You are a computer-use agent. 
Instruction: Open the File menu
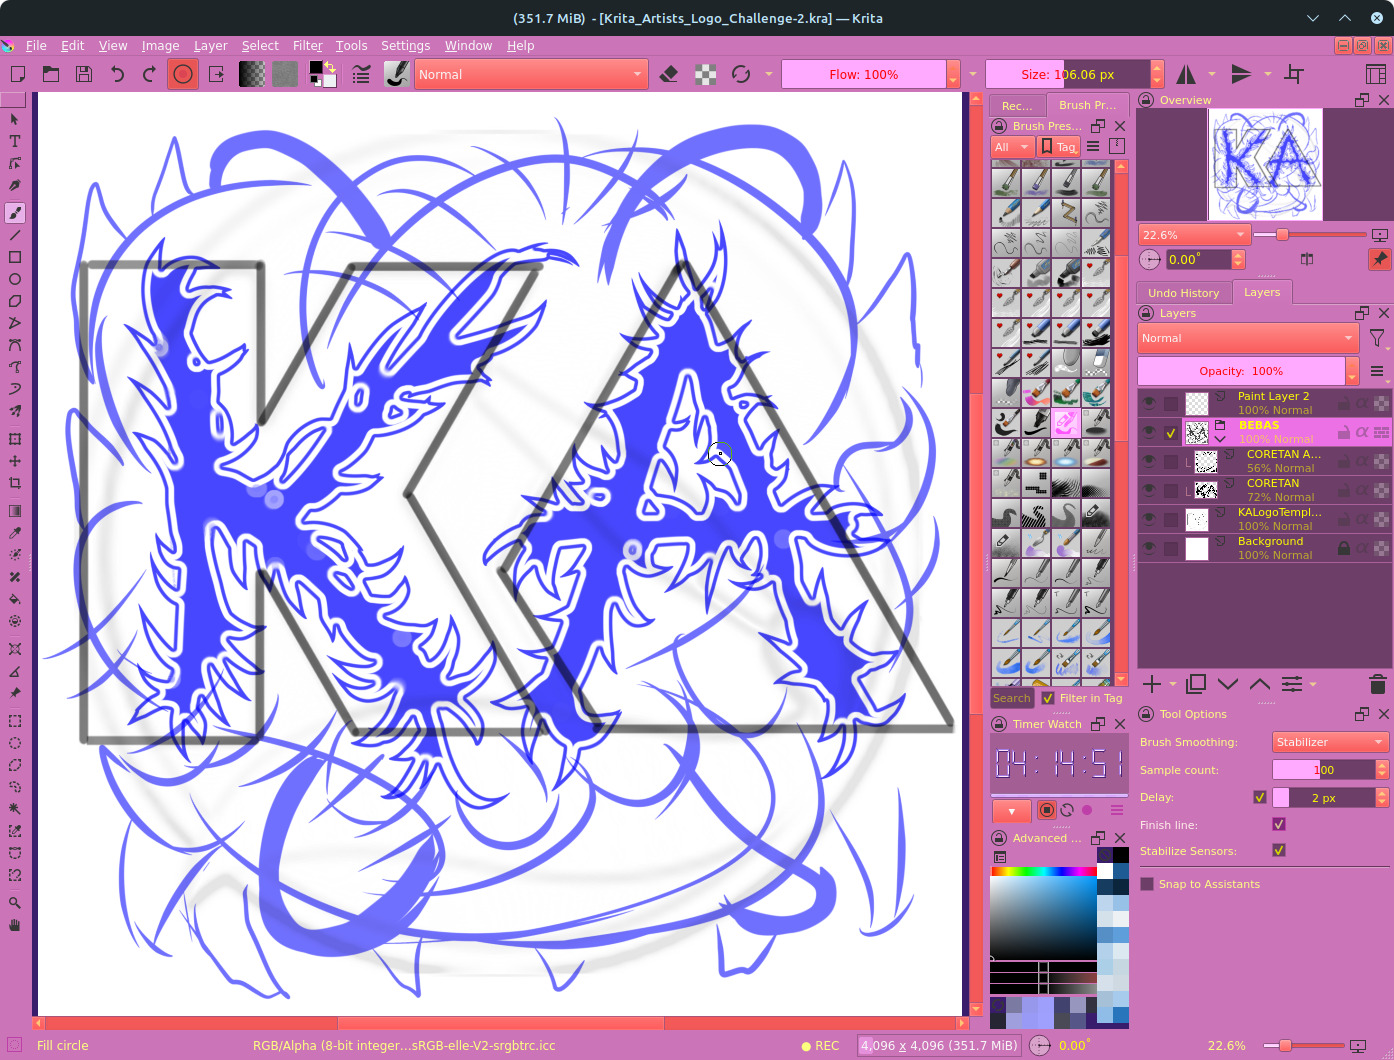pos(36,45)
